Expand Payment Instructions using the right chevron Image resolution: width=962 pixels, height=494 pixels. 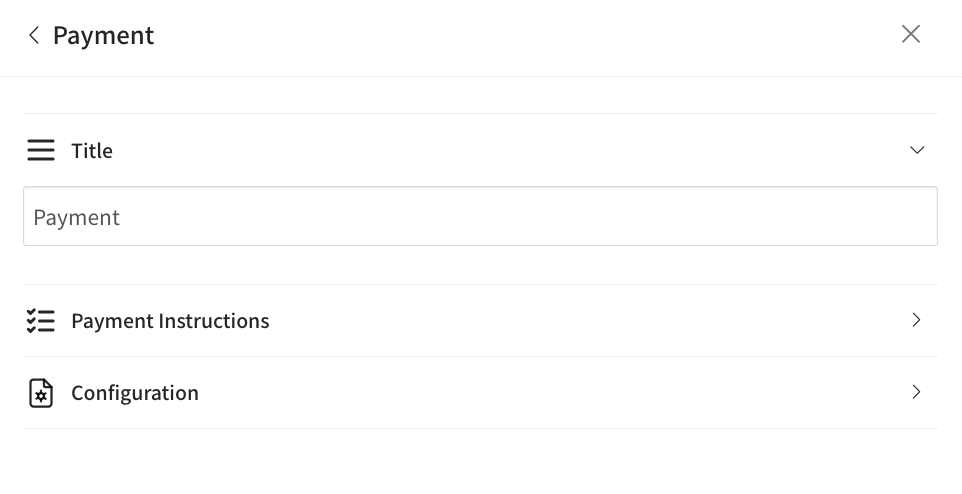916,320
